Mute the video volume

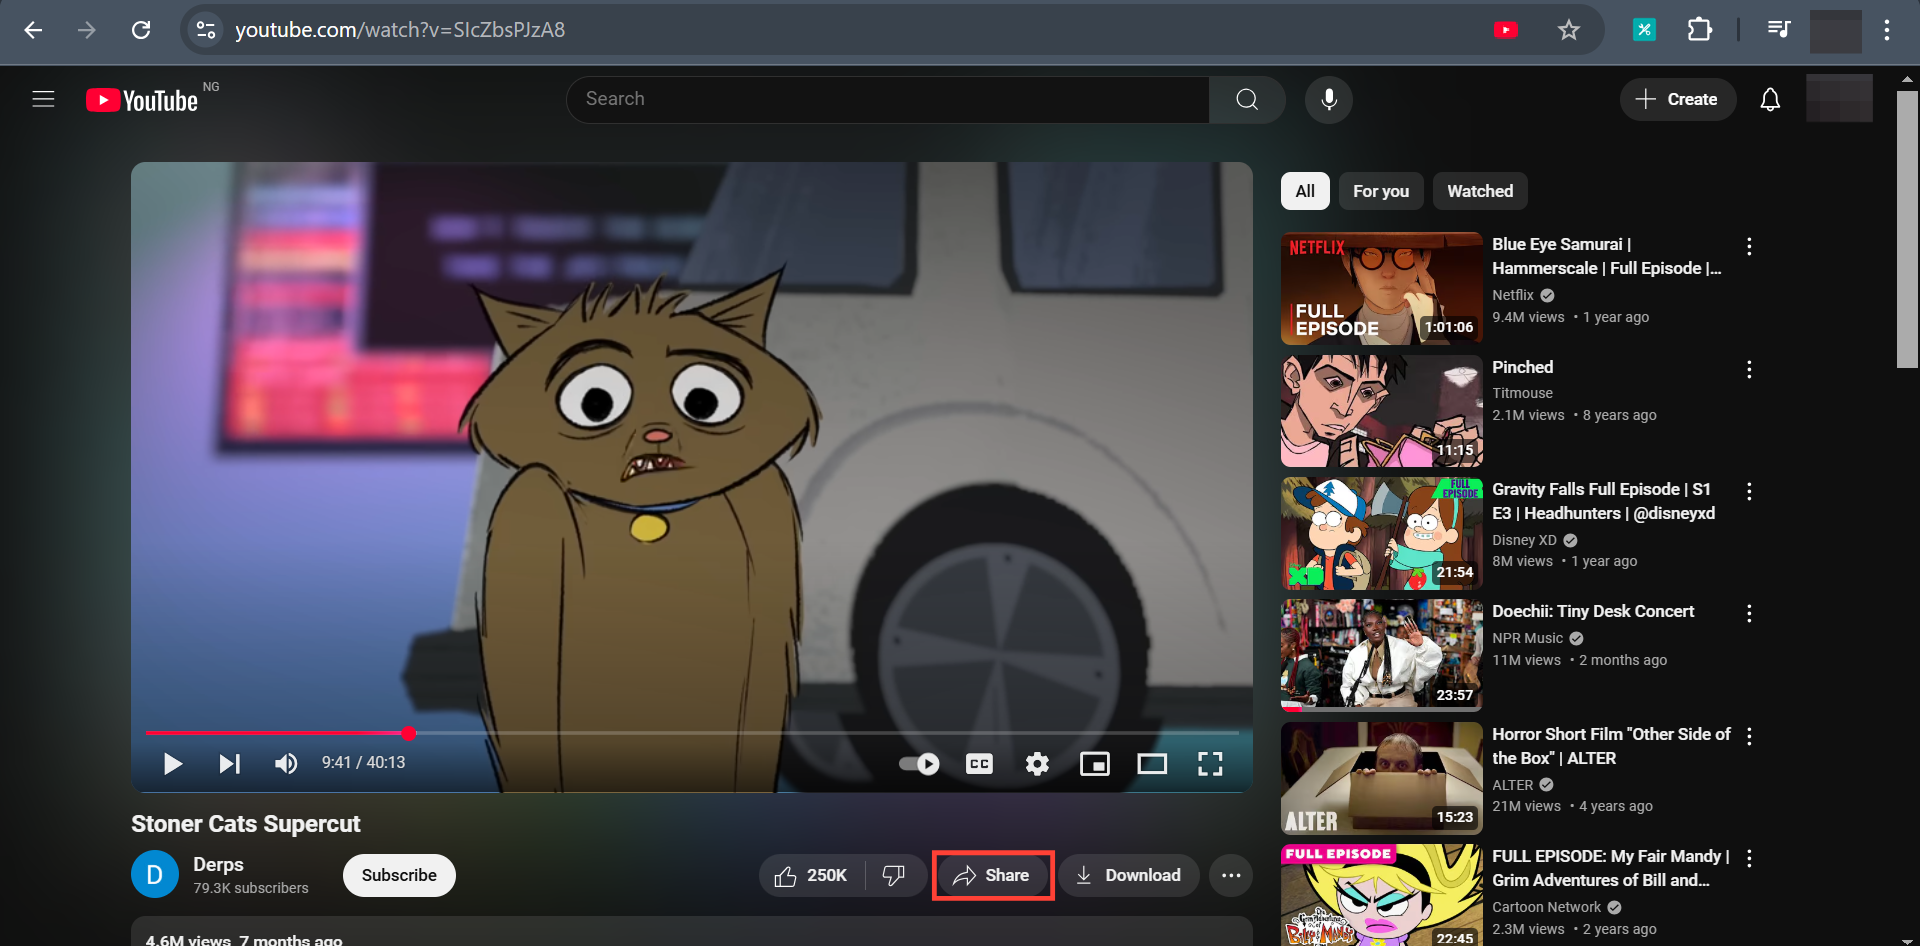(x=286, y=764)
